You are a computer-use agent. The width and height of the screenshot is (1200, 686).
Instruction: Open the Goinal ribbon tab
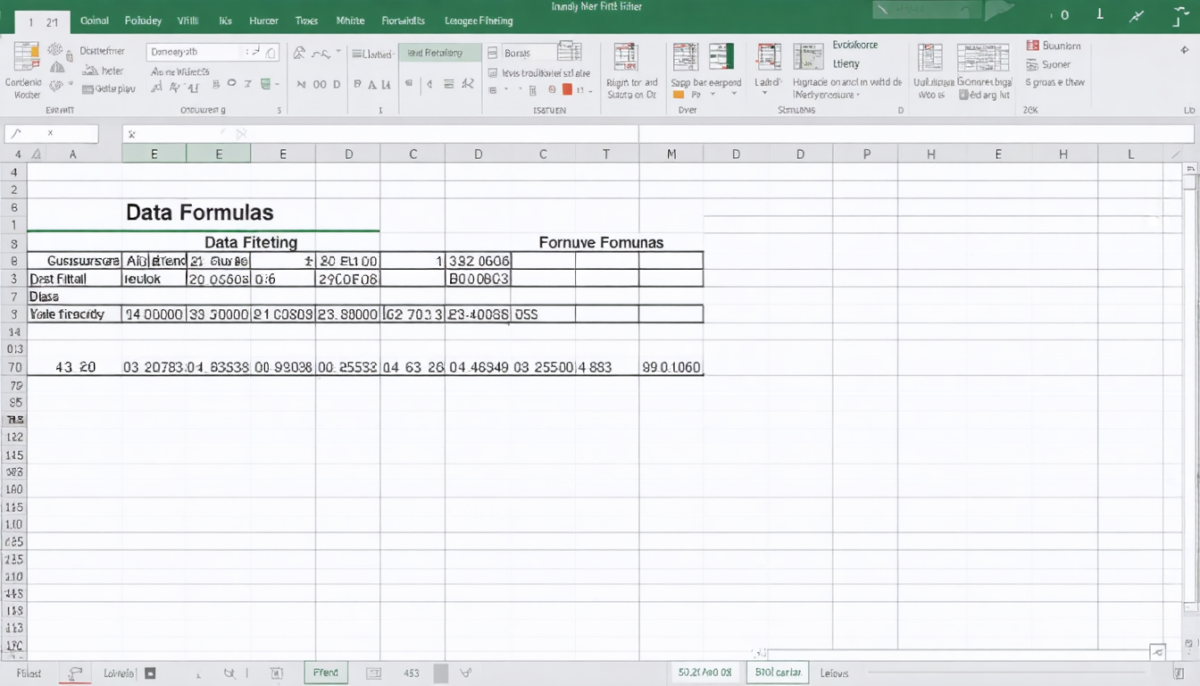tap(94, 20)
